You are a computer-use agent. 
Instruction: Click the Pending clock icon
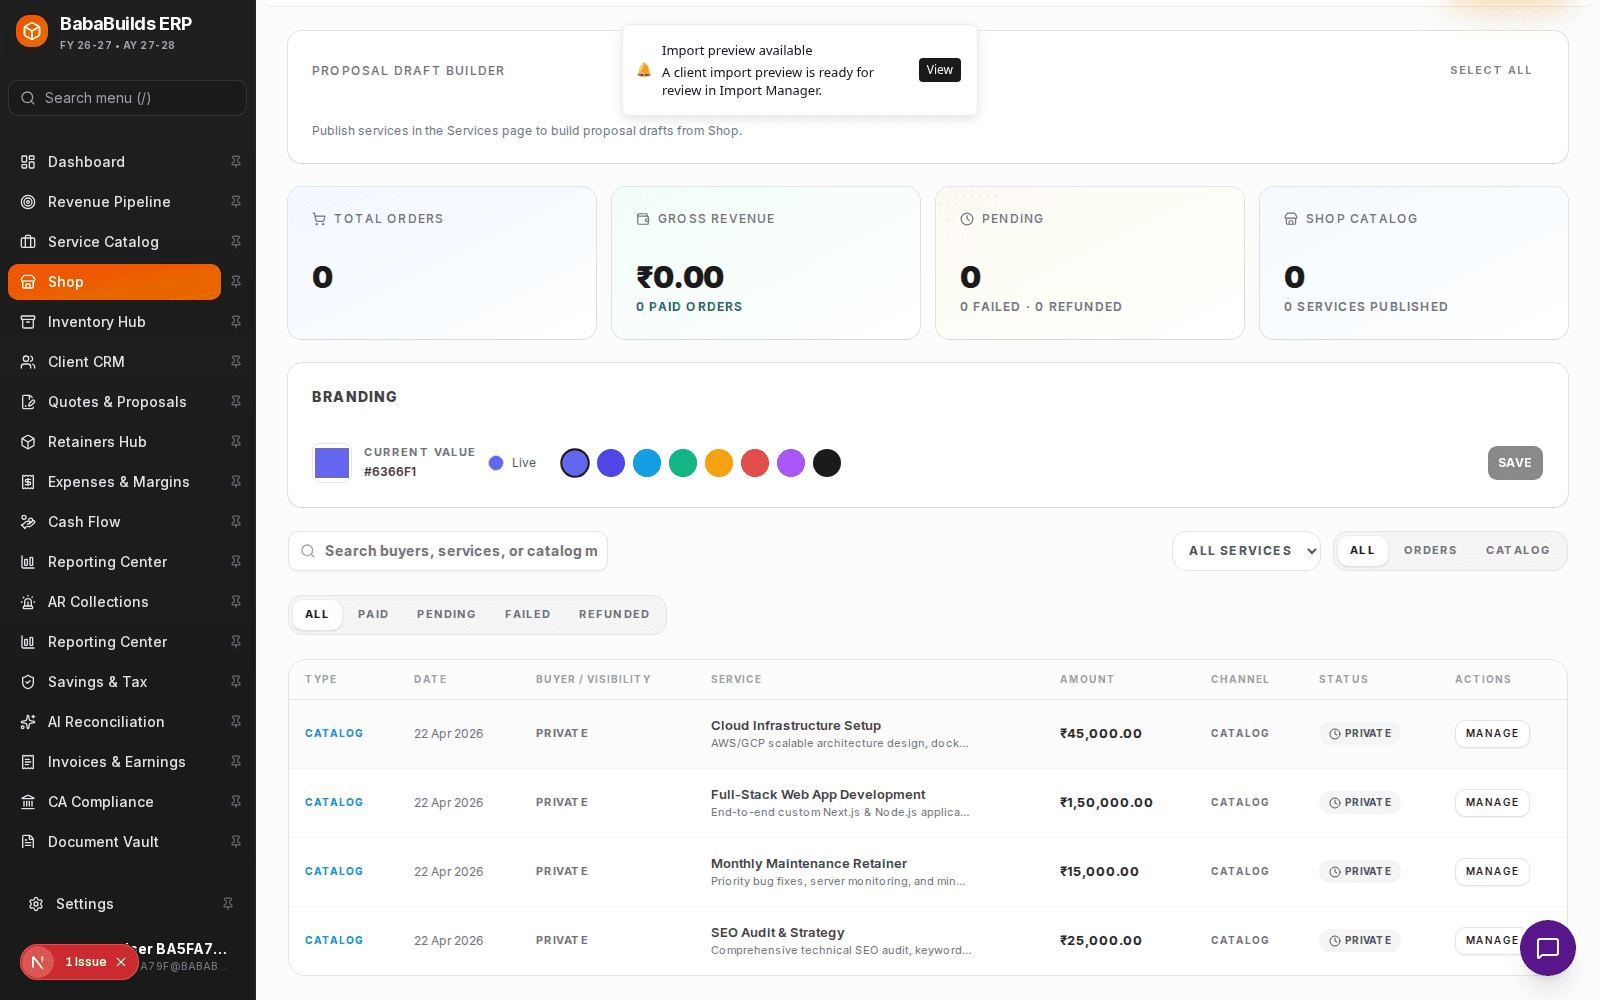[x=967, y=219]
